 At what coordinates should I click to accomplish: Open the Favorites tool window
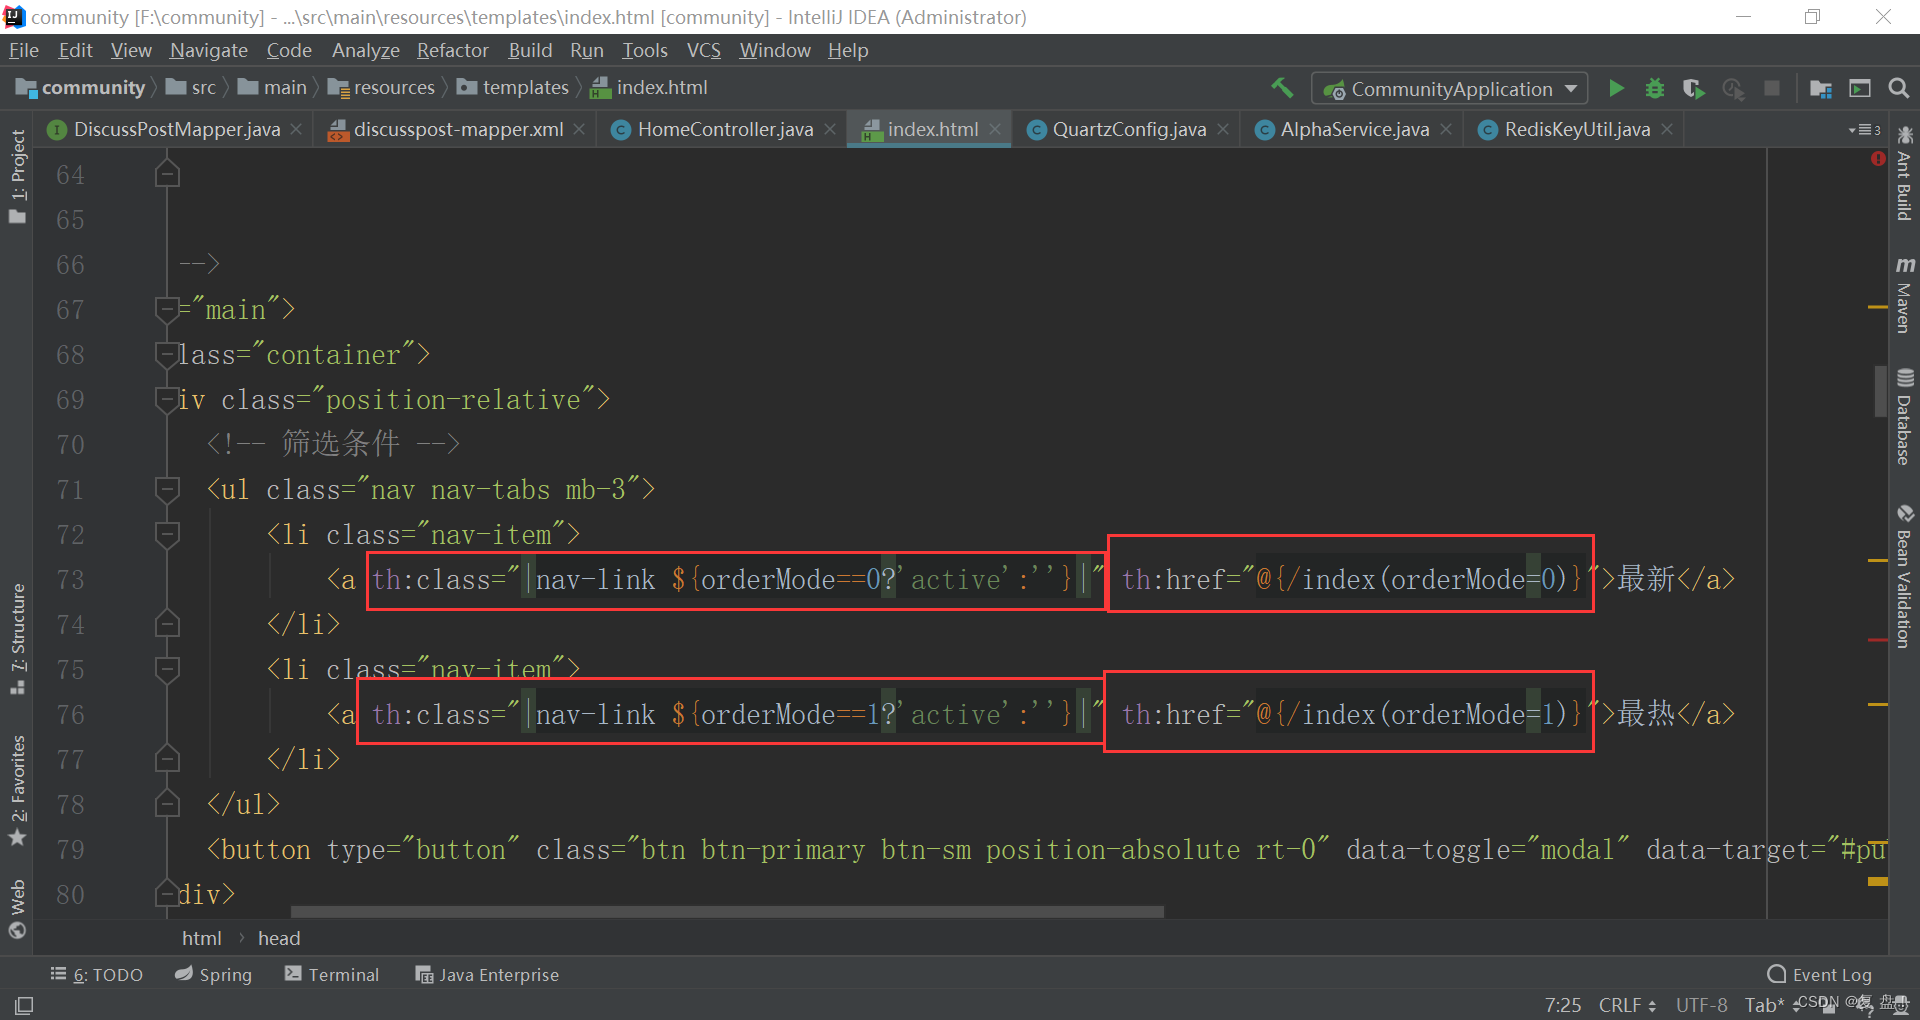17,790
